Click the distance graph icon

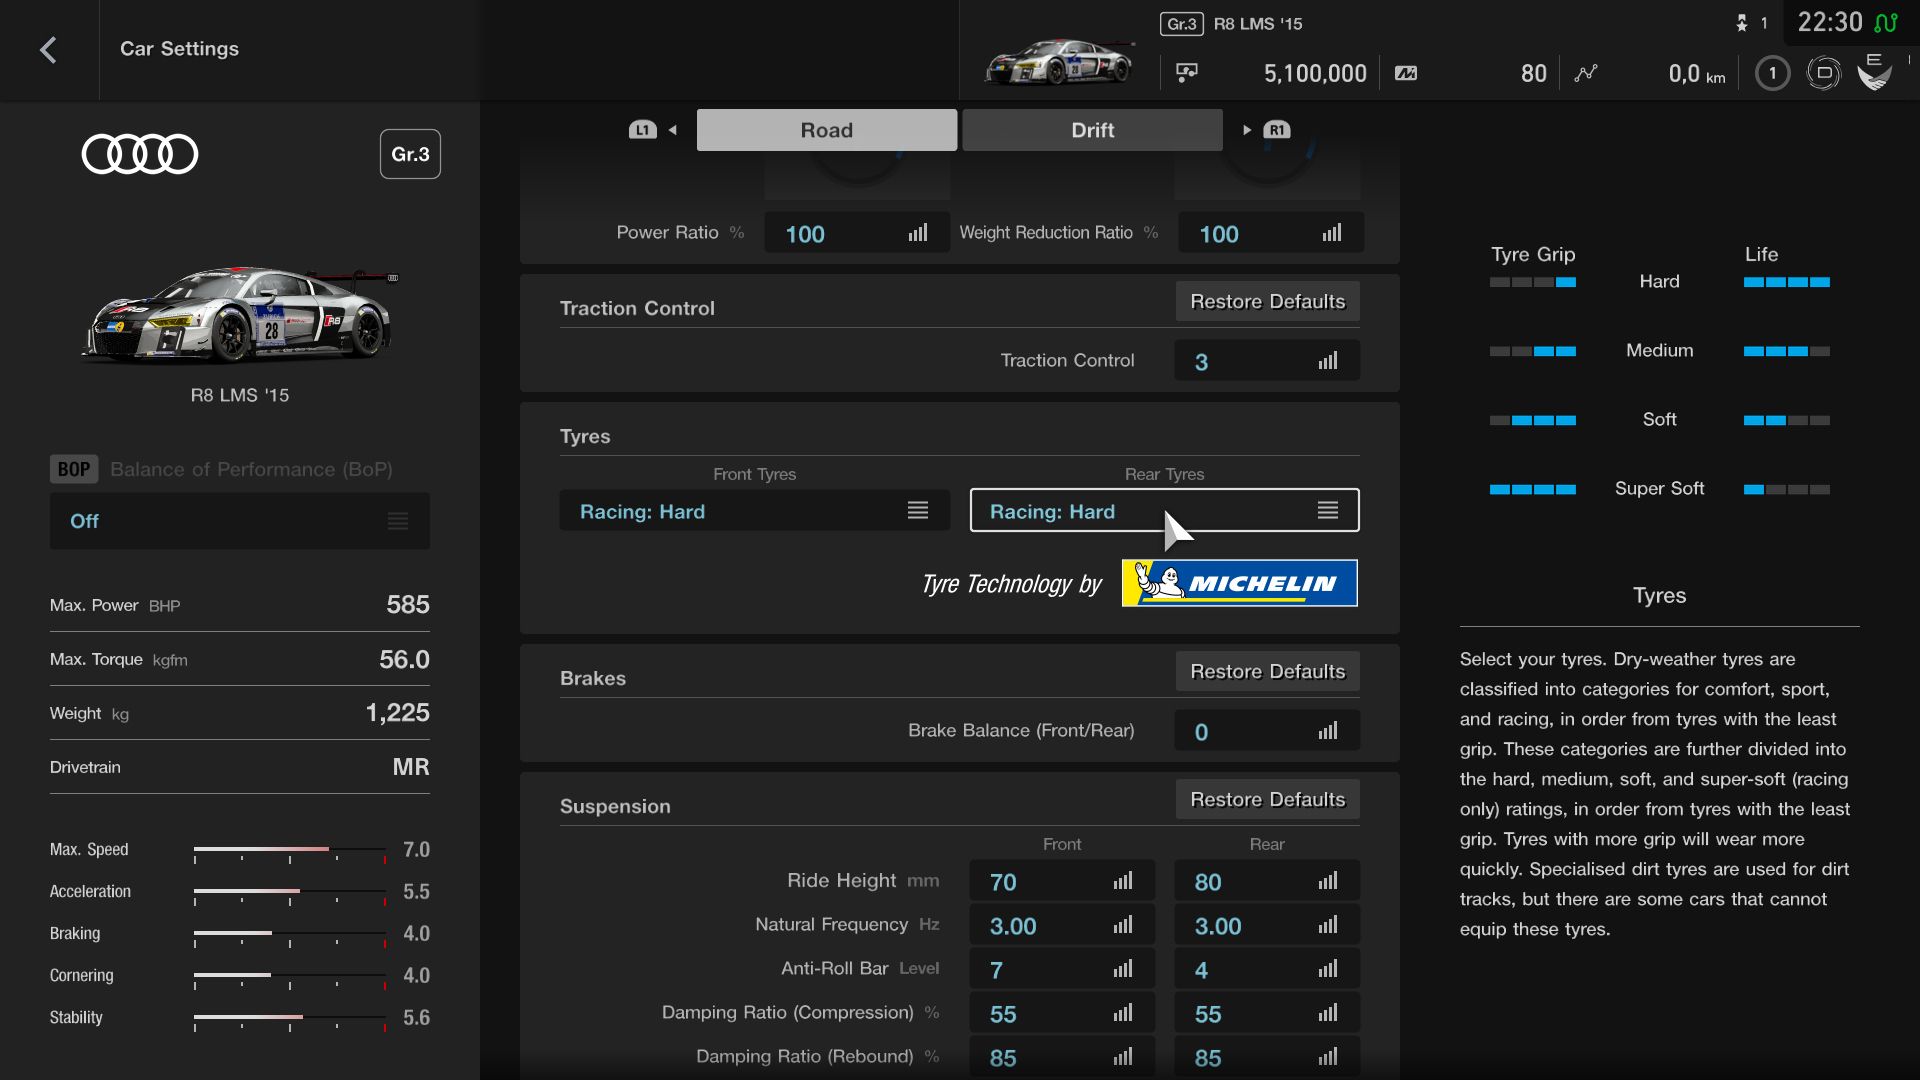(x=1586, y=73)
